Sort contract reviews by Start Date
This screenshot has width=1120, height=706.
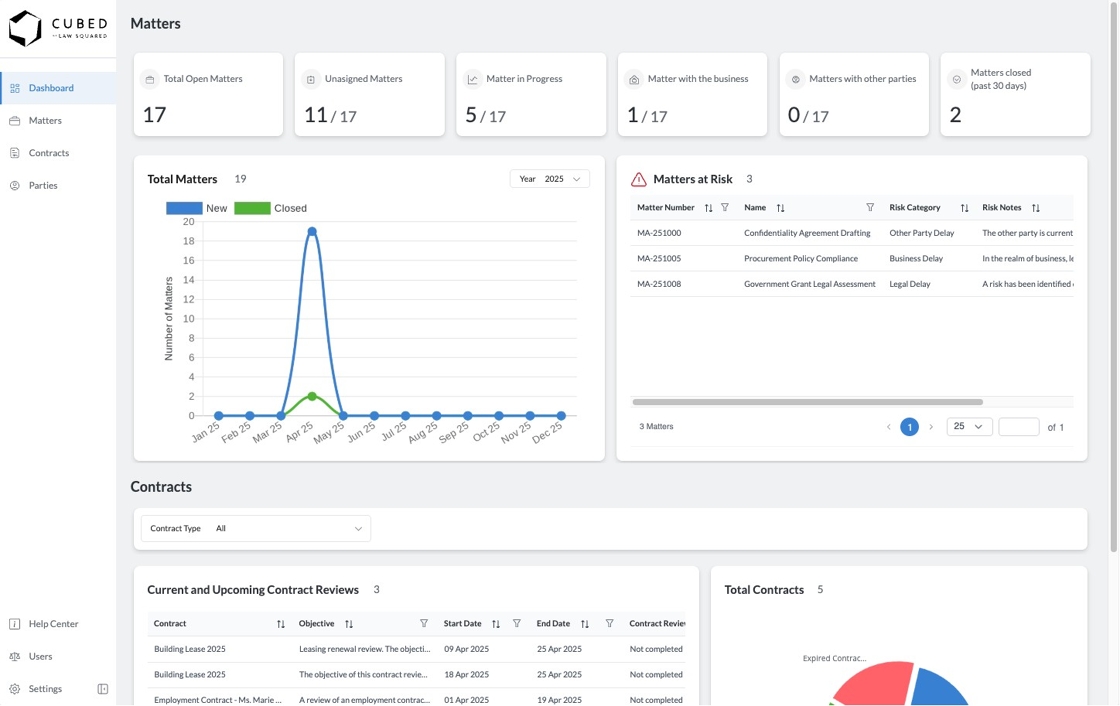point(496,624)
